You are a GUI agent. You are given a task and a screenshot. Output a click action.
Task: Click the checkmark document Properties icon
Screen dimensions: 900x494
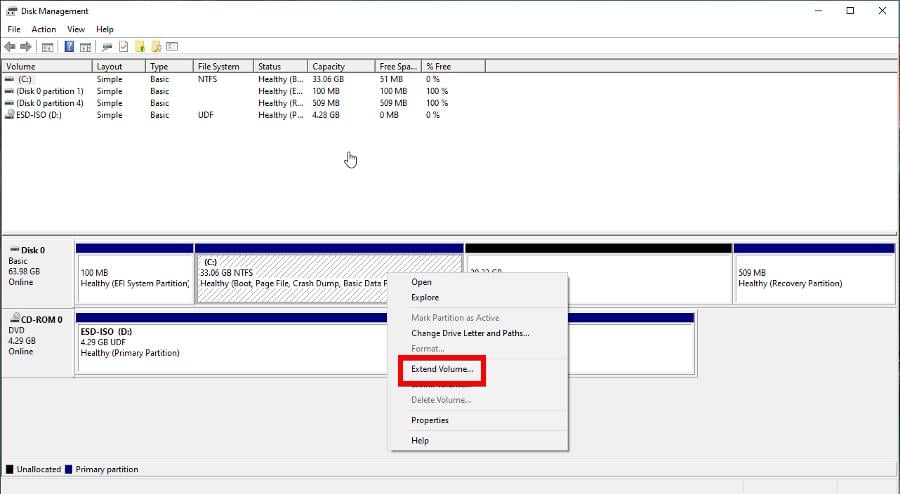[123, 47]
